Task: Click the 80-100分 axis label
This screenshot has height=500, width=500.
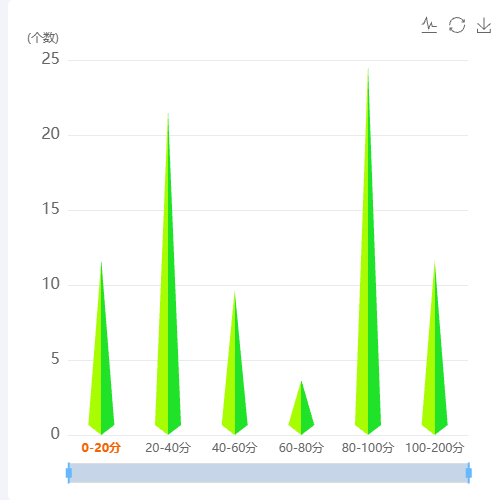Action: (x=368, y=447)
